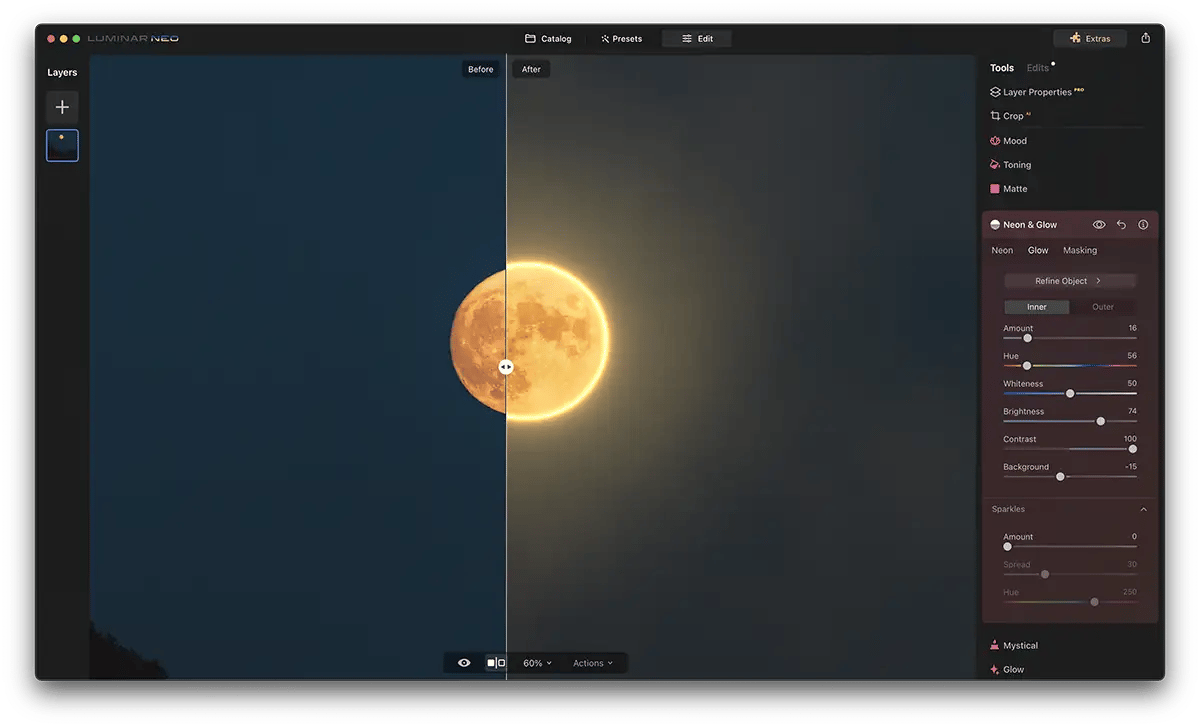
Task: Click the Brightness value 74
Action: (1132, 411)
